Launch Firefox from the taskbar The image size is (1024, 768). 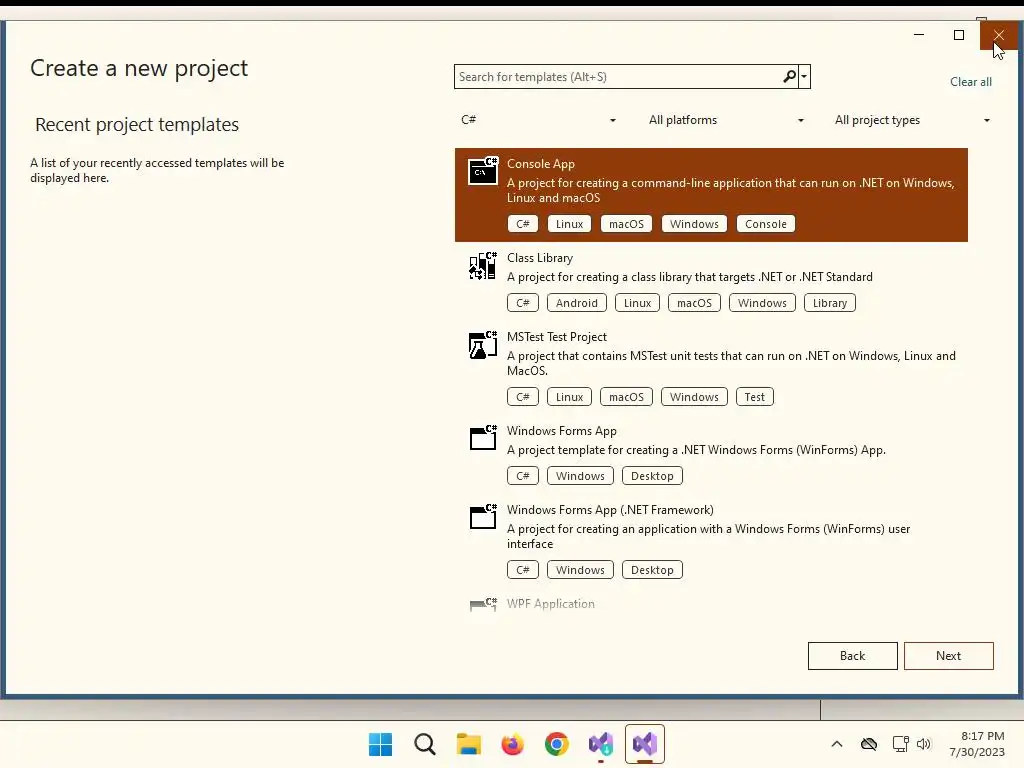tap(513, 744)
